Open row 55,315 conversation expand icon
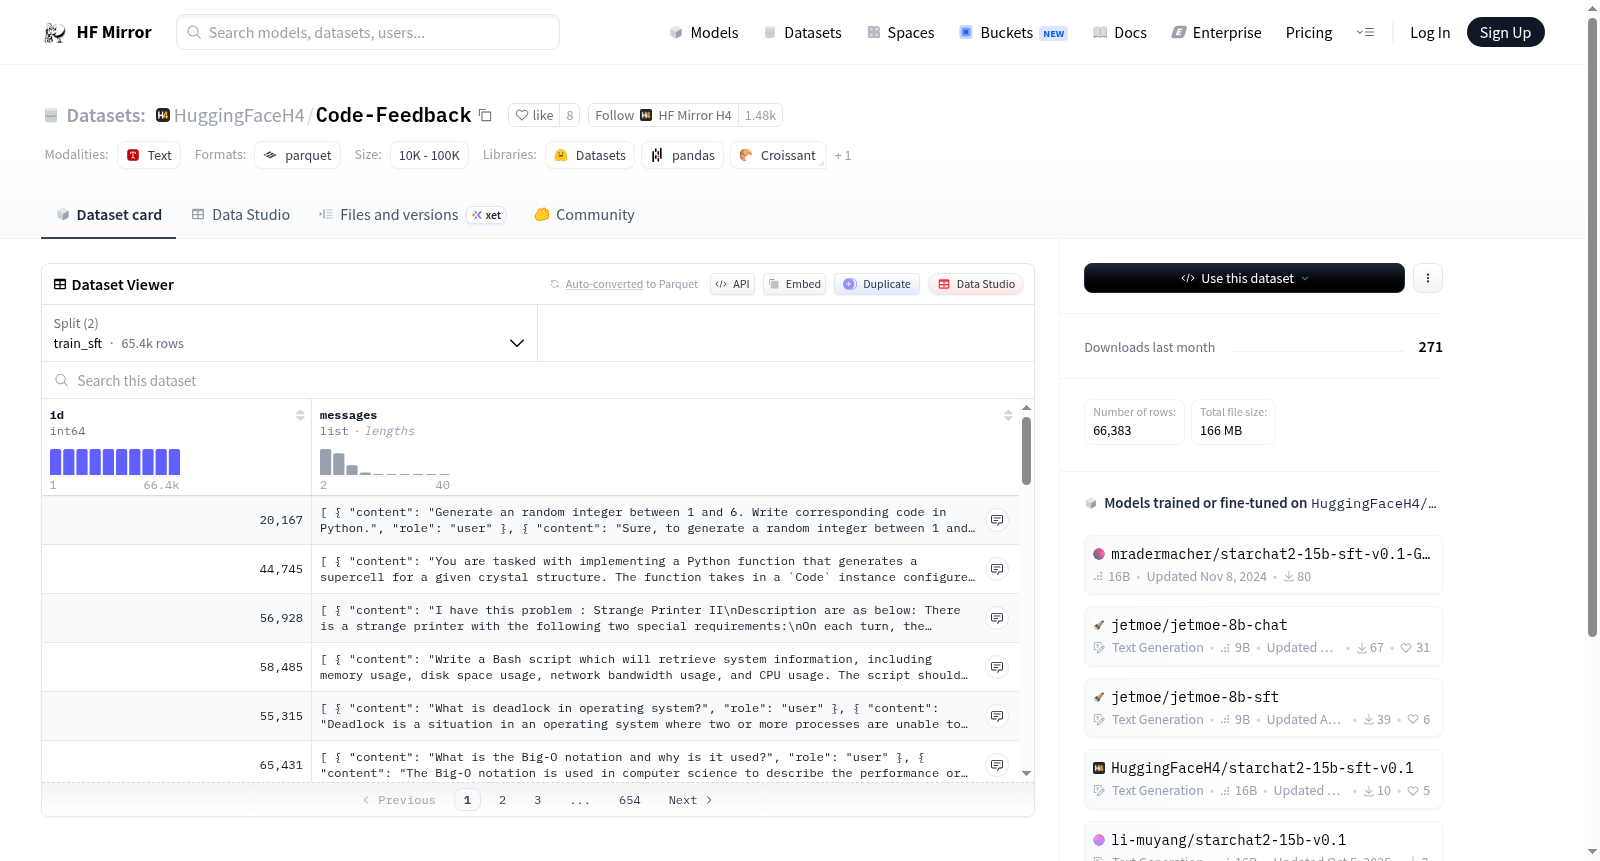 [997, 716]
